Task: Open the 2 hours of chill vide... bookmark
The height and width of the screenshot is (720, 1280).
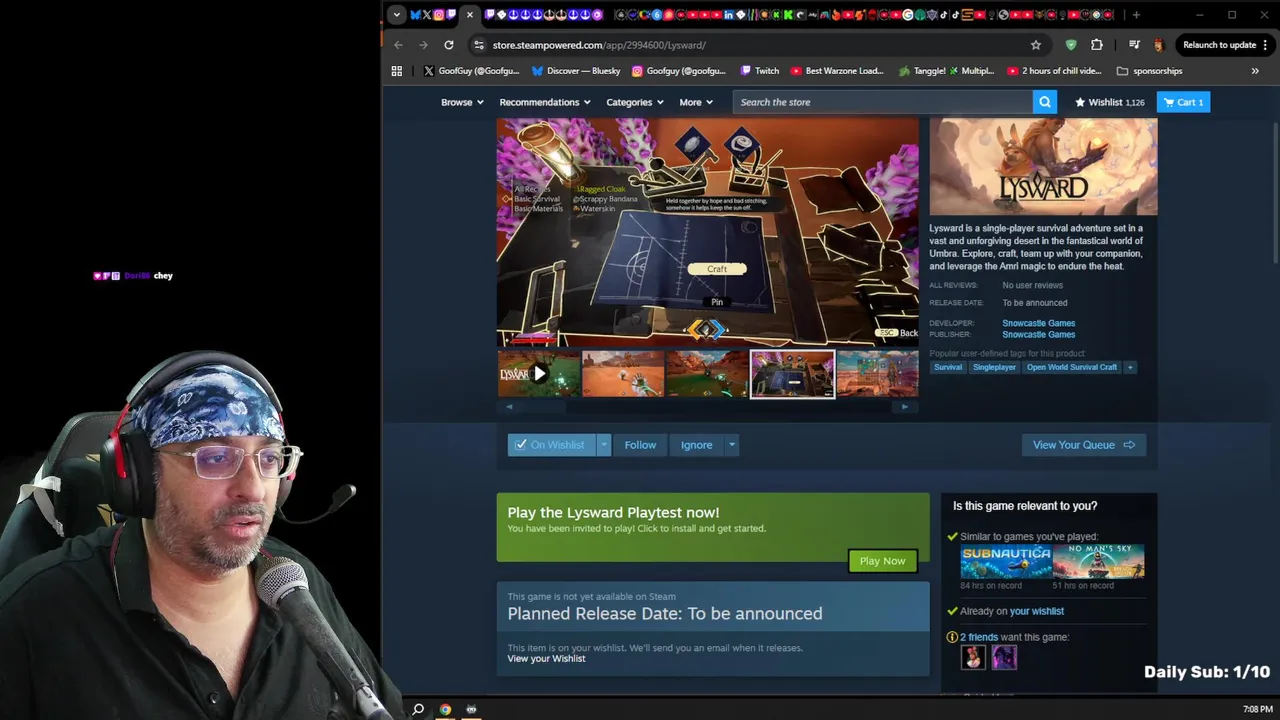Action: [1054, 71]
